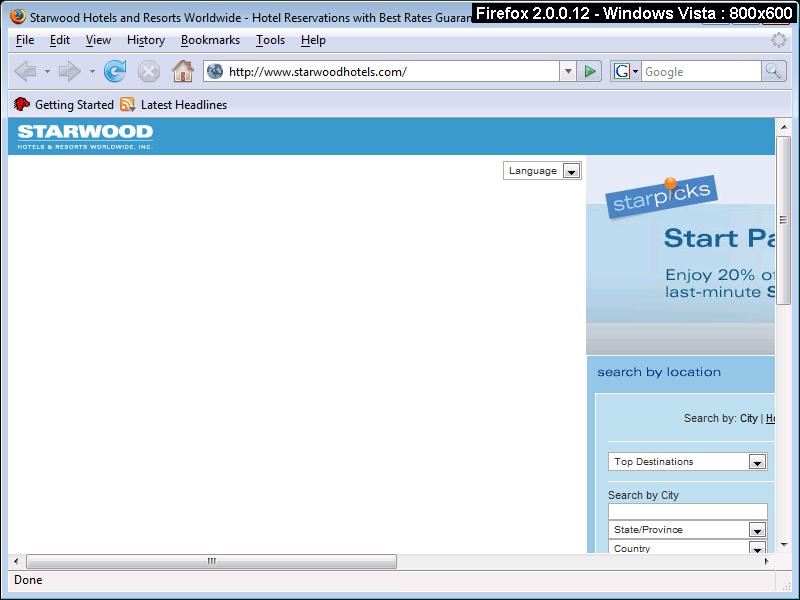Click the scroll left arrow
Image resolution: width=800 pixels, height=600 pixels.
16,561
